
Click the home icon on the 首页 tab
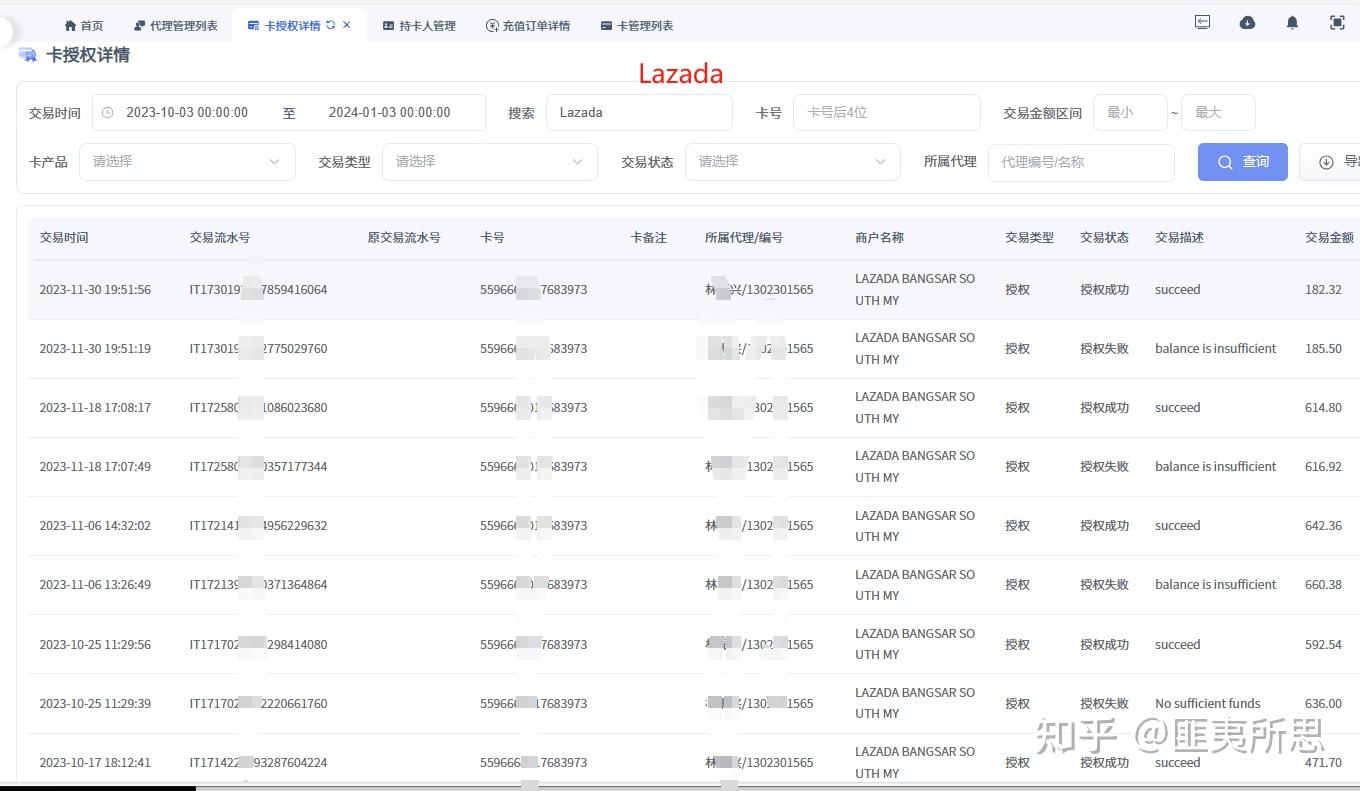click(x=69, y=25)
